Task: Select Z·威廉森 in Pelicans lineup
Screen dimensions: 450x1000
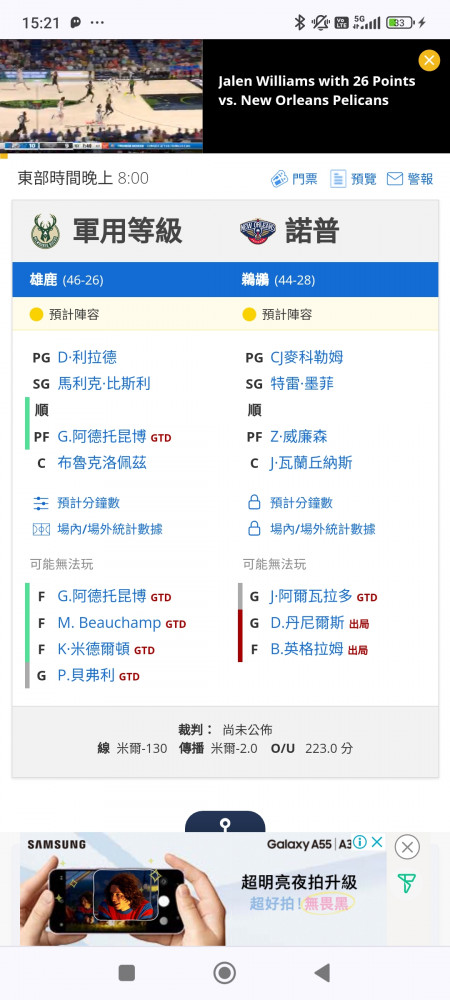Action: (x=299, y=437)
